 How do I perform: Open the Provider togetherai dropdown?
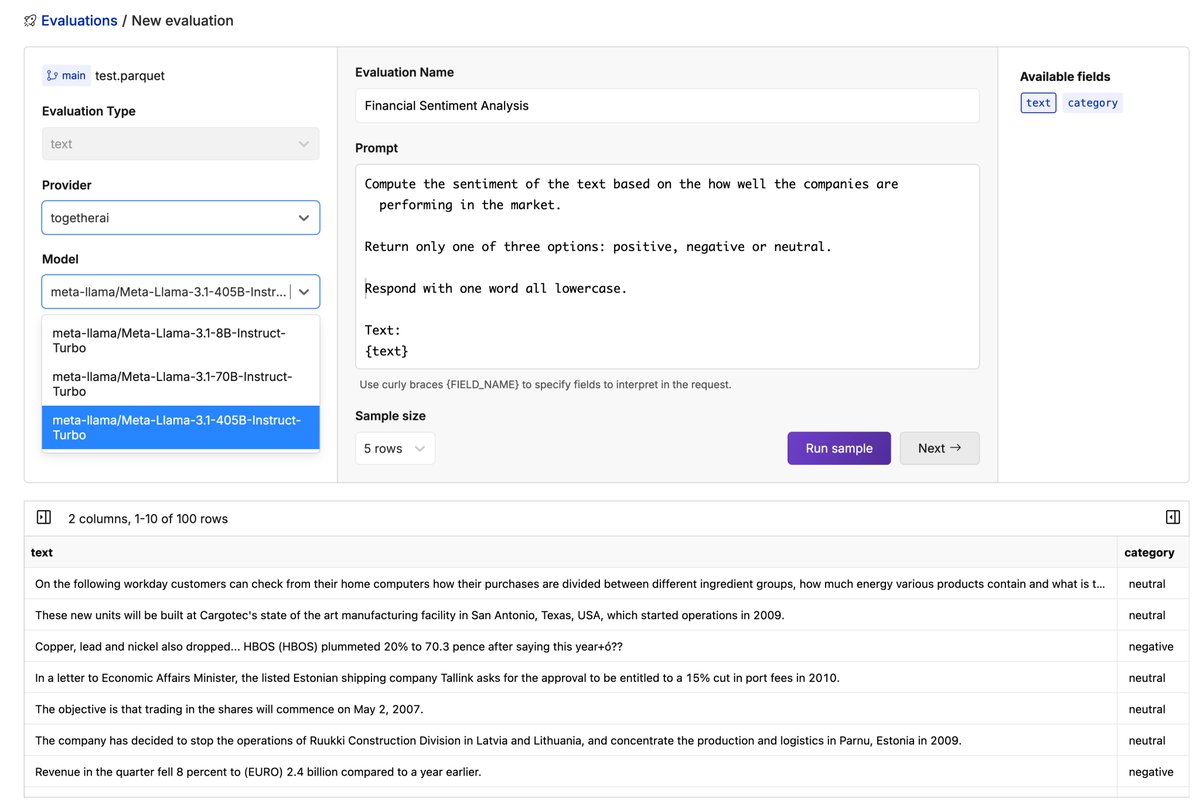181,217
